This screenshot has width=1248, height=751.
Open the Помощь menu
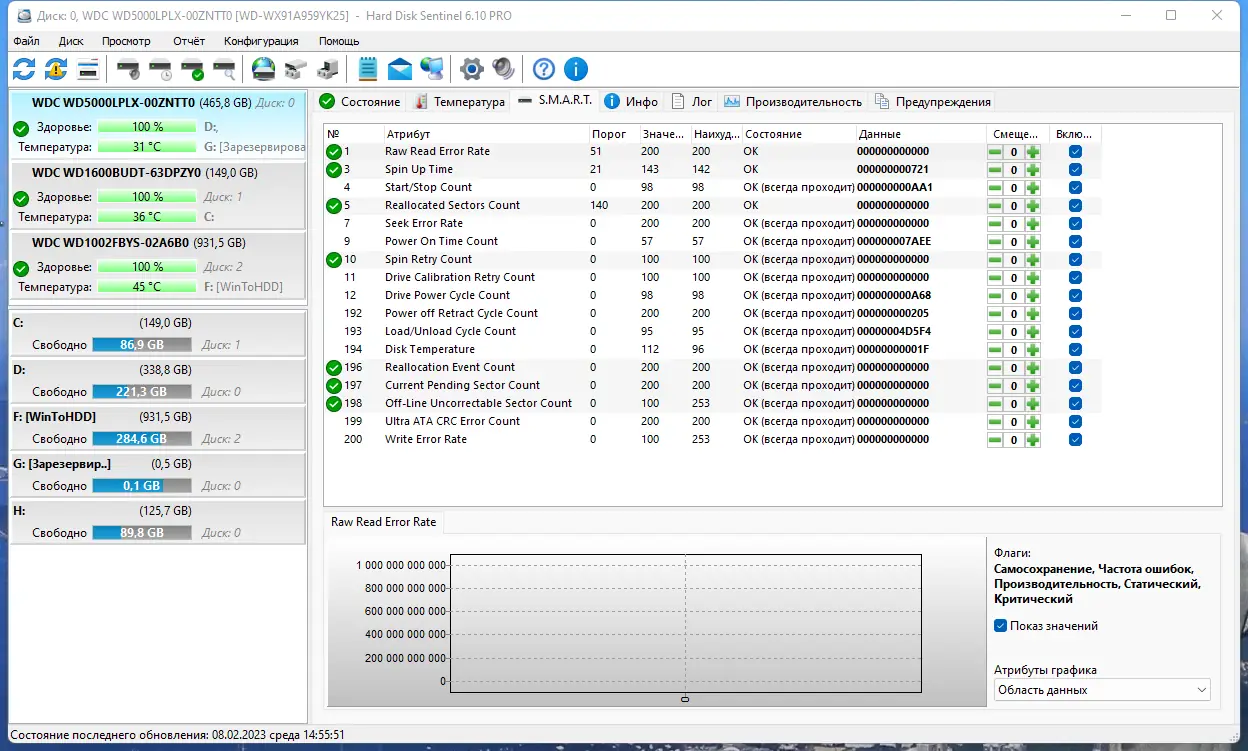(339, 41)
